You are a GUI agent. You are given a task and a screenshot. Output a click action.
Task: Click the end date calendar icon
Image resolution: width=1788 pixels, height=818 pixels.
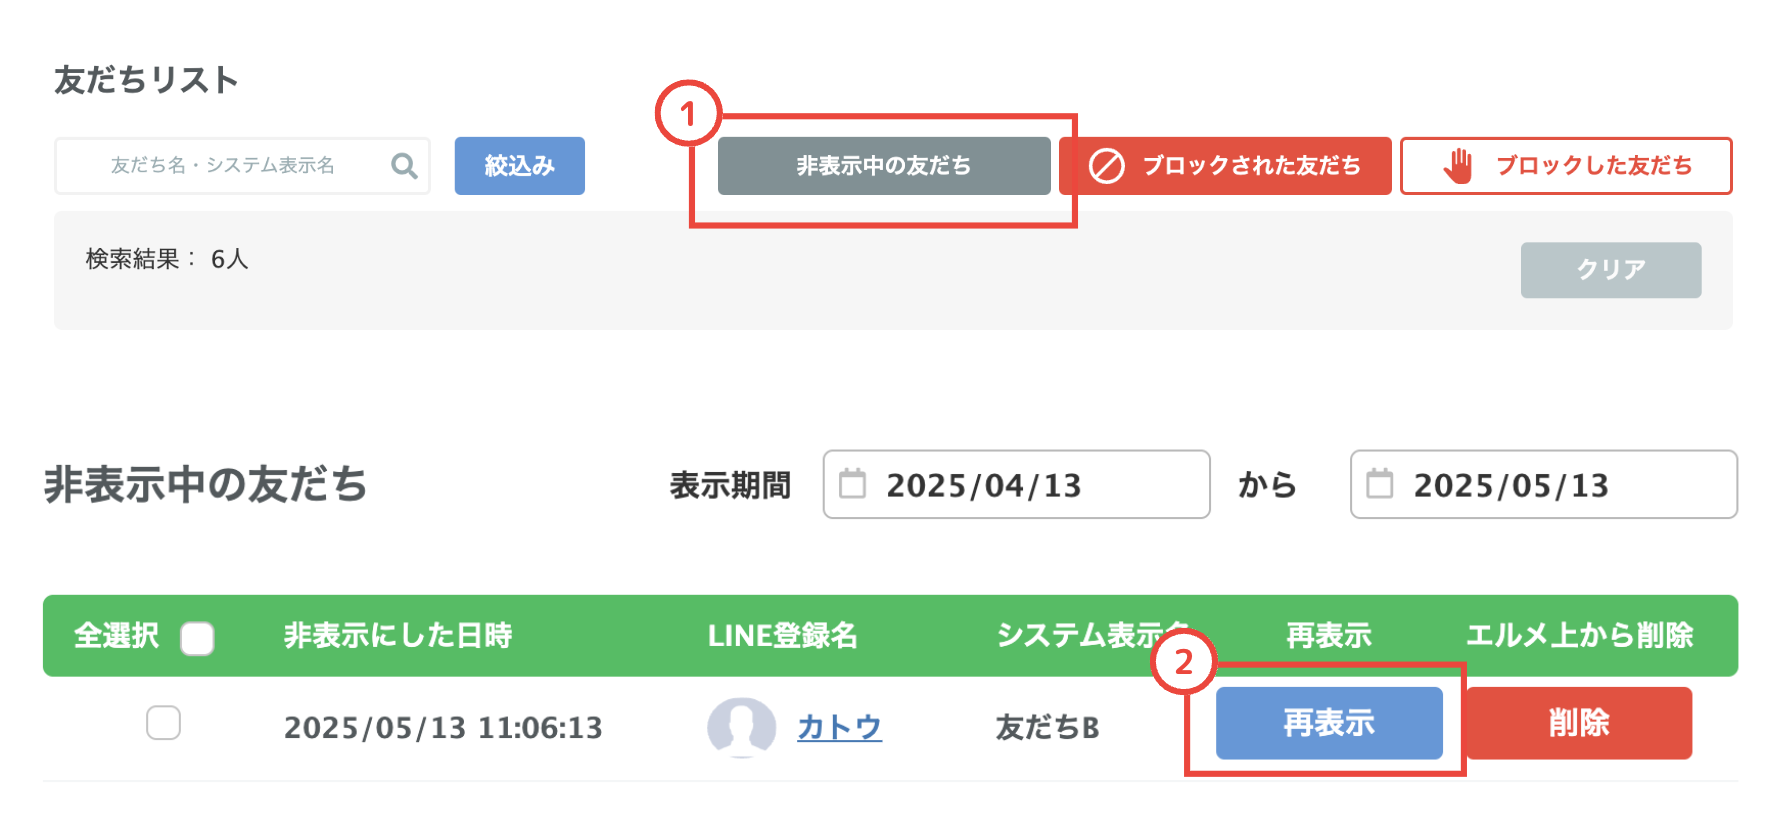click(x=1380, y=484)
